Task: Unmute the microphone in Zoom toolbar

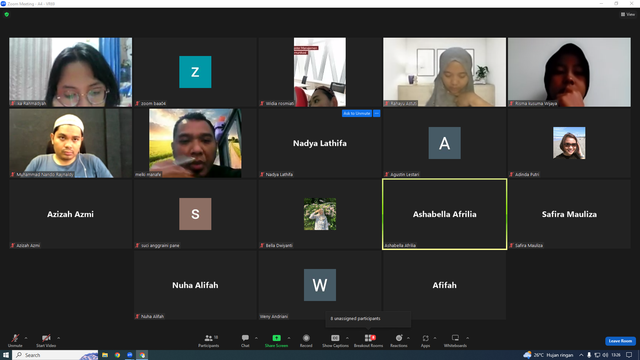Action: [x=15, y=340]
